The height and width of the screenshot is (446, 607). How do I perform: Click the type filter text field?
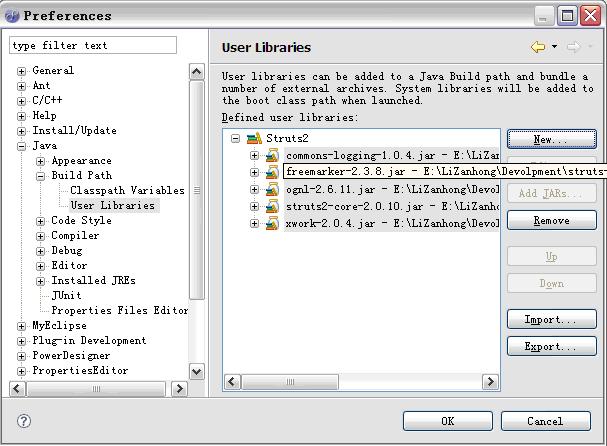[x=93, y=45]
